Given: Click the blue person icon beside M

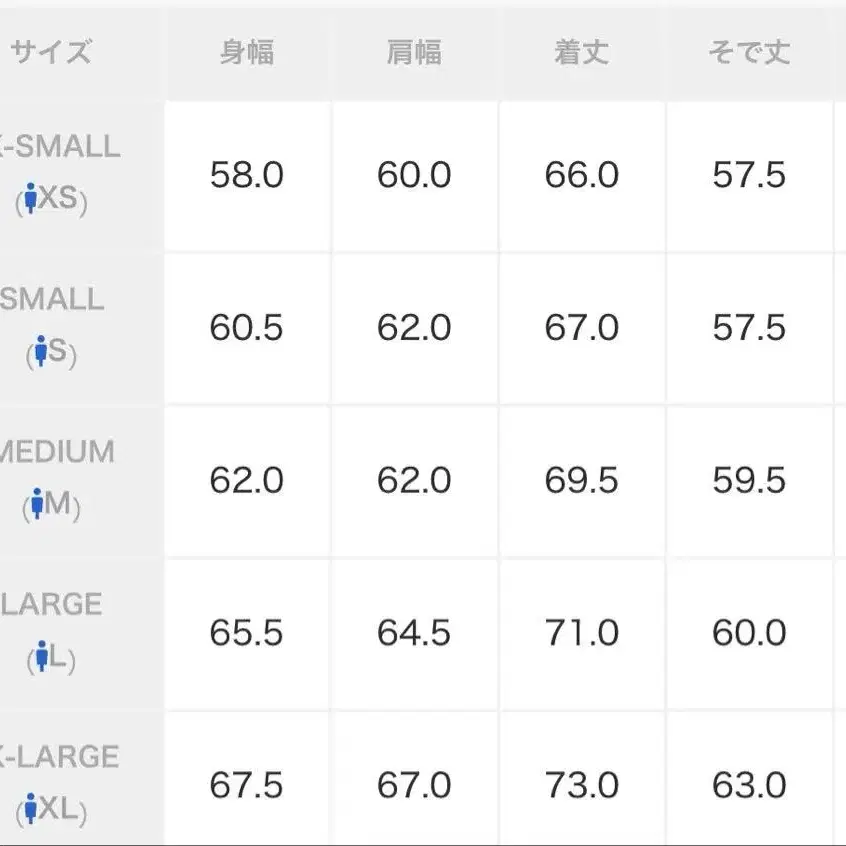Looking at the screenshot, I should click(38, 505).
